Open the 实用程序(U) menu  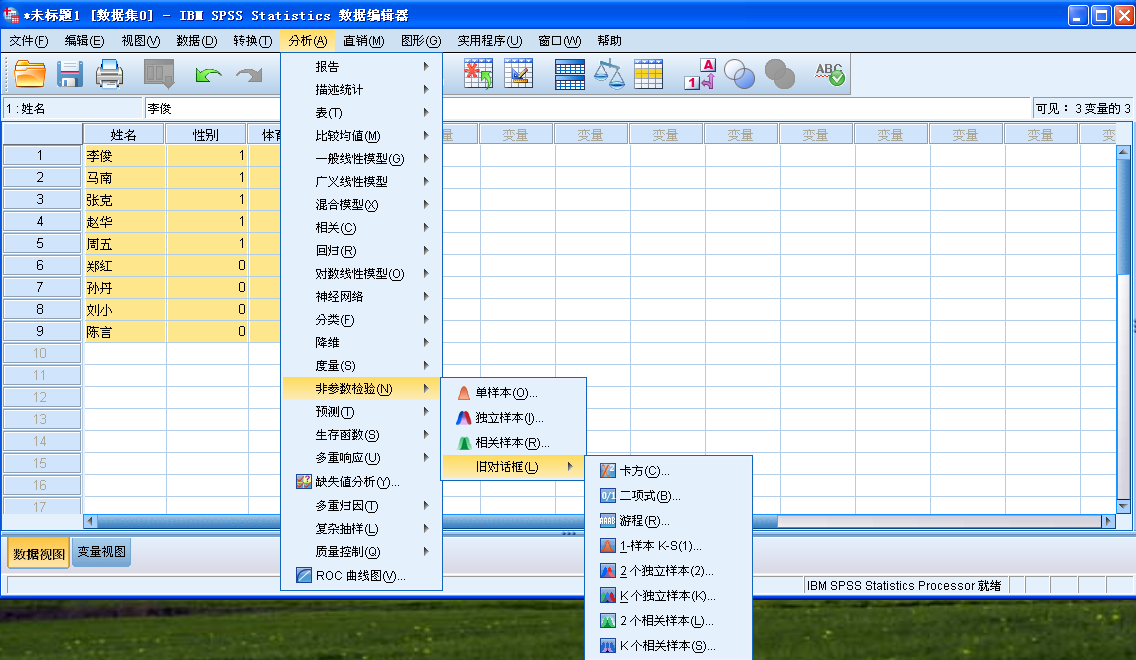pyautogui.click(x=490, y=41)
